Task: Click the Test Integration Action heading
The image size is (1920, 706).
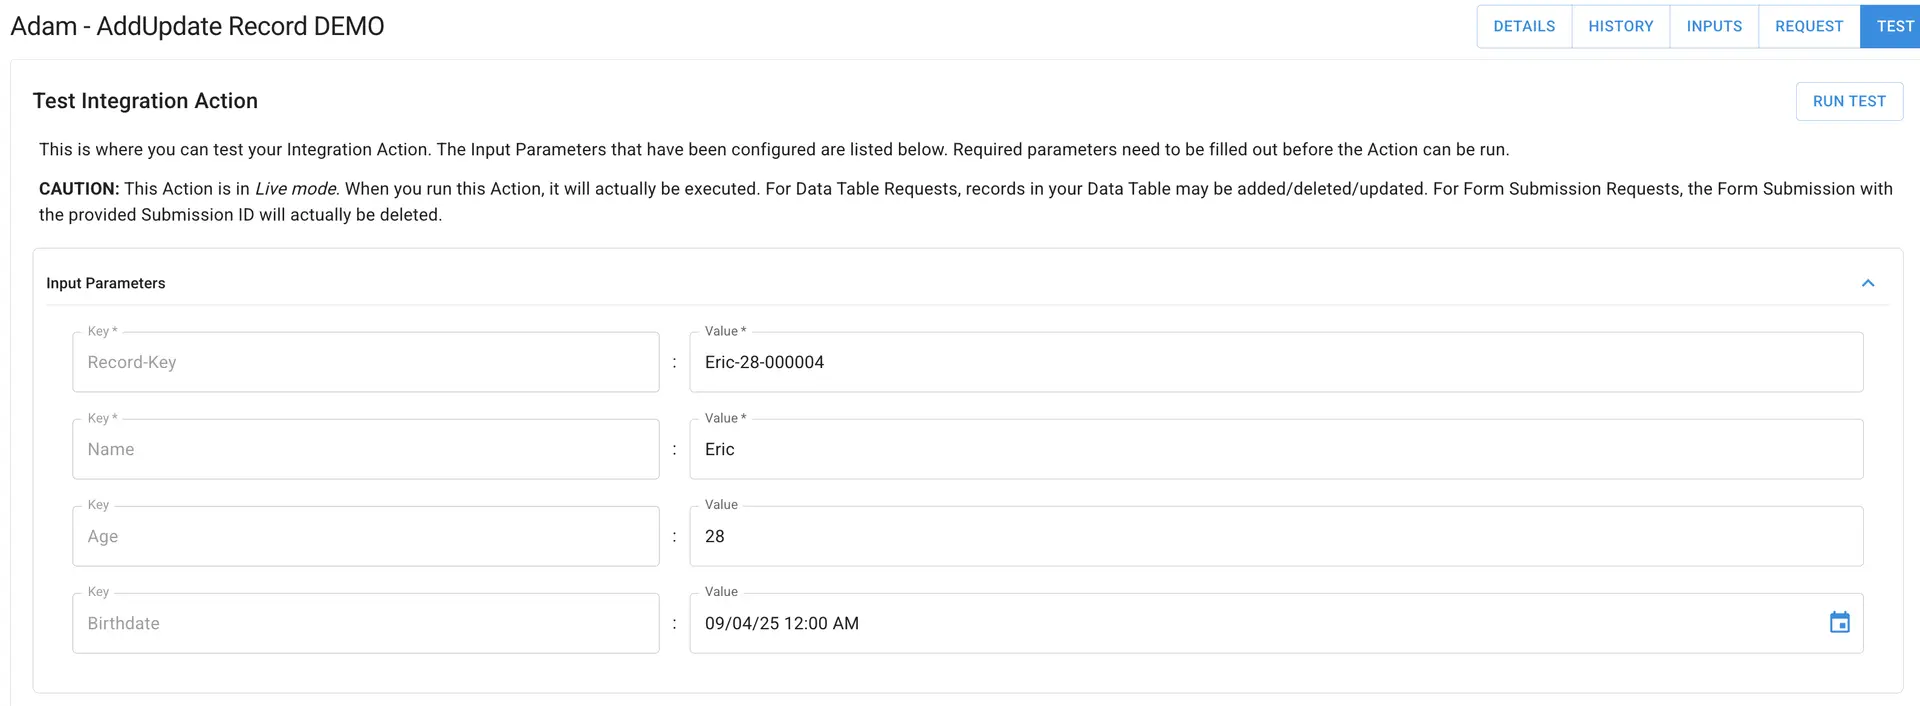Action: (x=146, y=101)
